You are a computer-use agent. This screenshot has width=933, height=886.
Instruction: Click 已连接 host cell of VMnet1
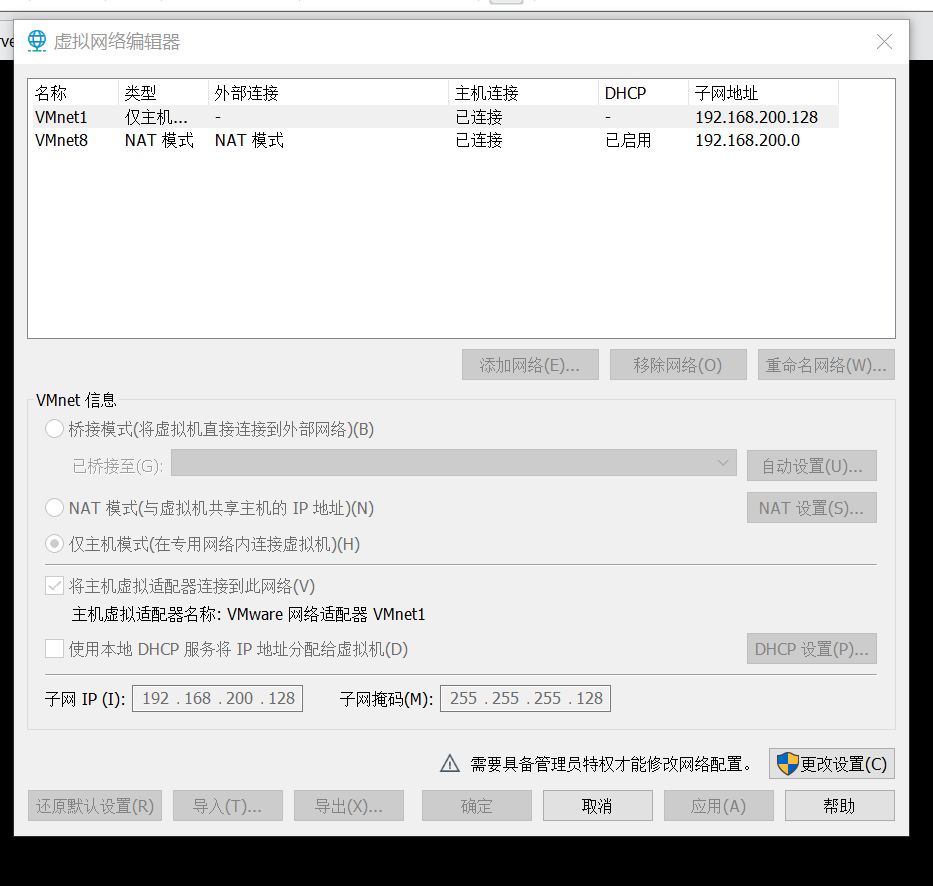(x=478, y=117)
